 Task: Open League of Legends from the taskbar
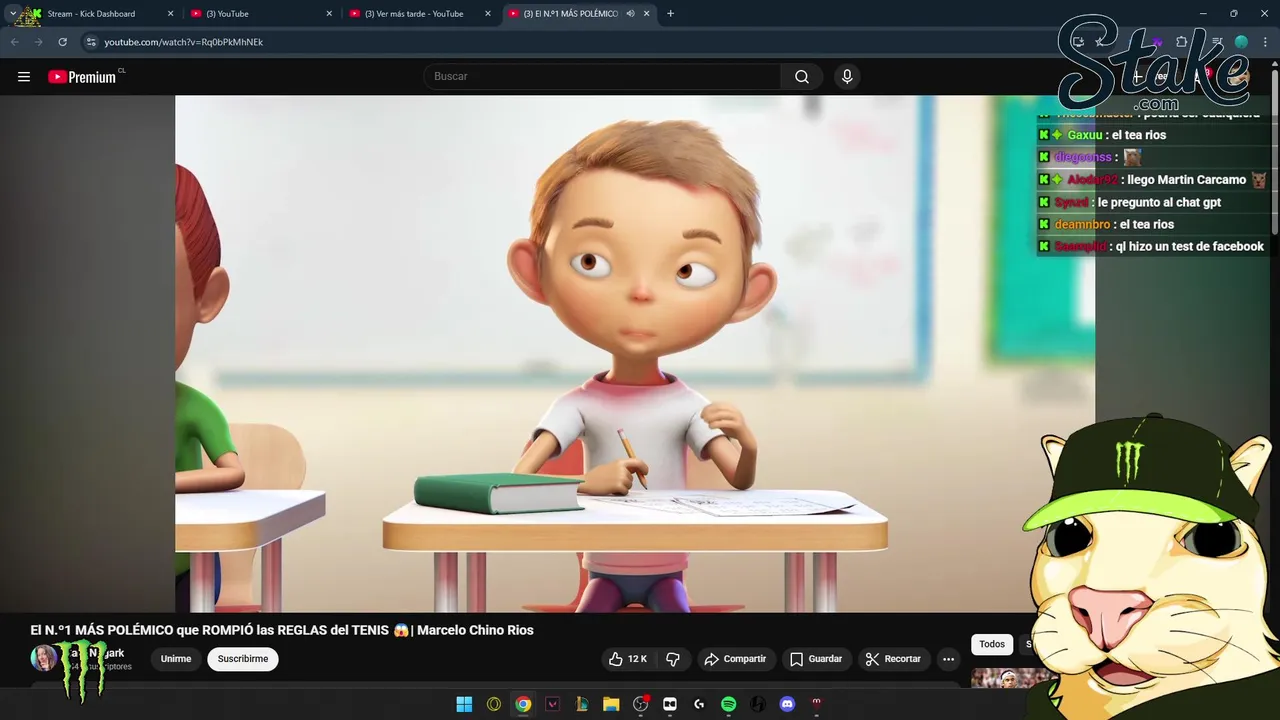[x=582, y=704]
